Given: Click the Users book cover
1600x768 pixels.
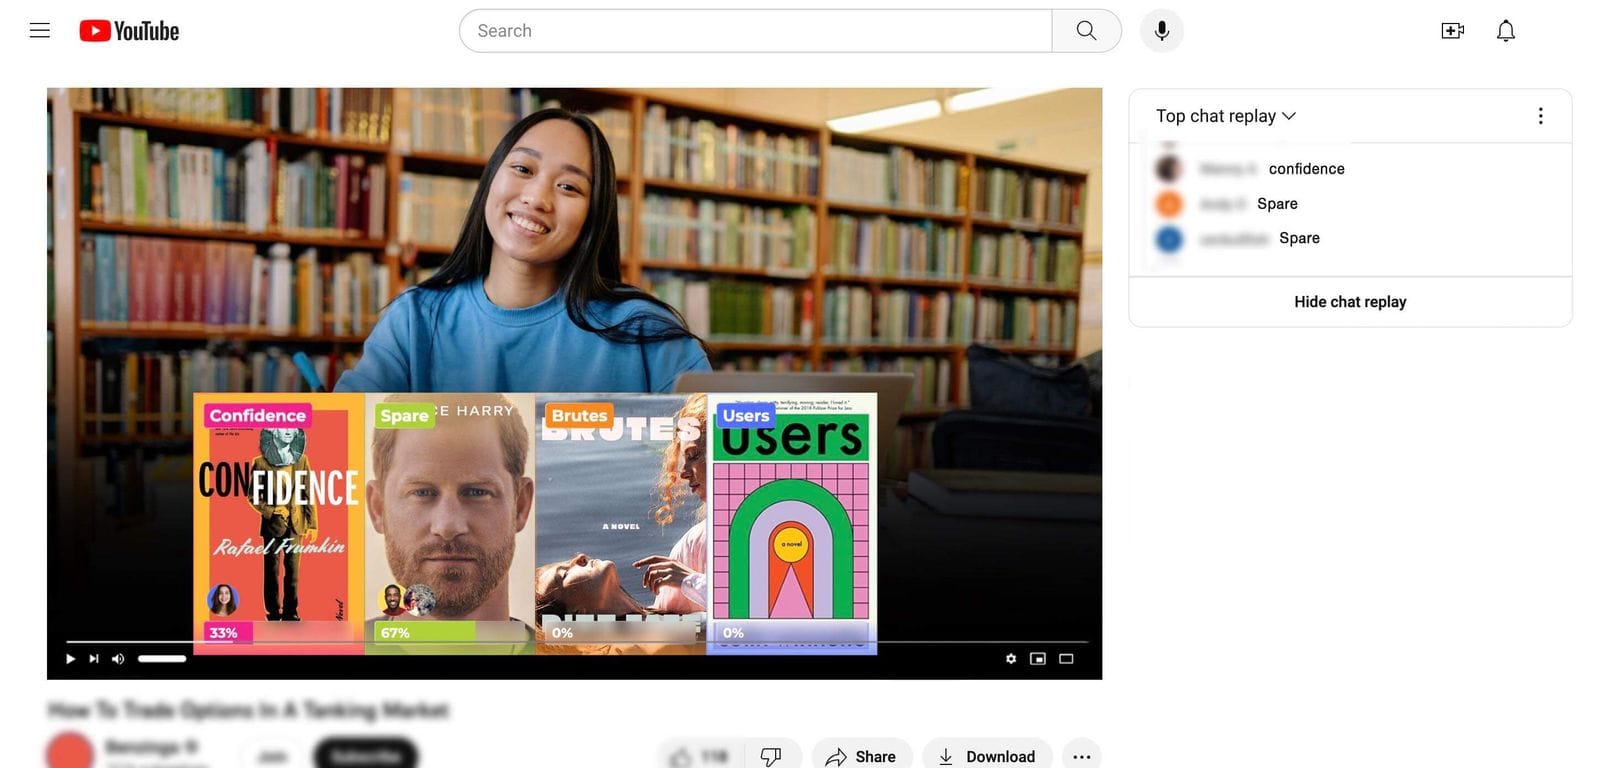Looking at the screenshot, I should click(x=792, y=523).
